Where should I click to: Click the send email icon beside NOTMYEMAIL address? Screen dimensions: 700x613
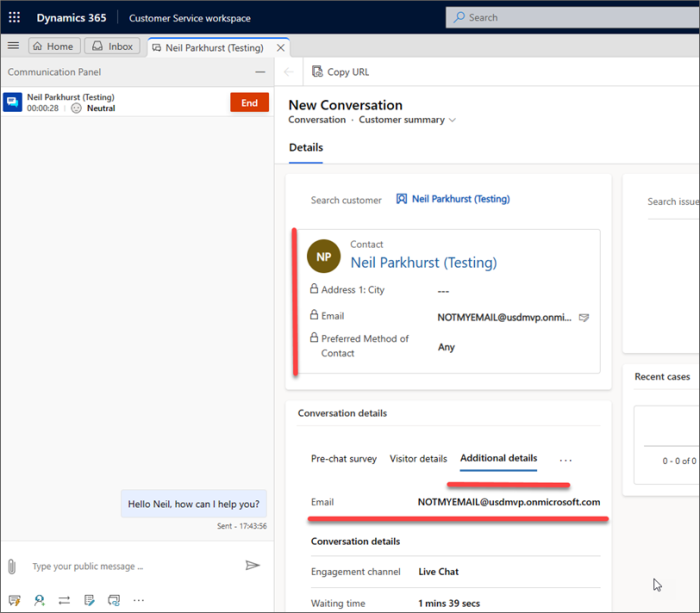tap(584, 317)
